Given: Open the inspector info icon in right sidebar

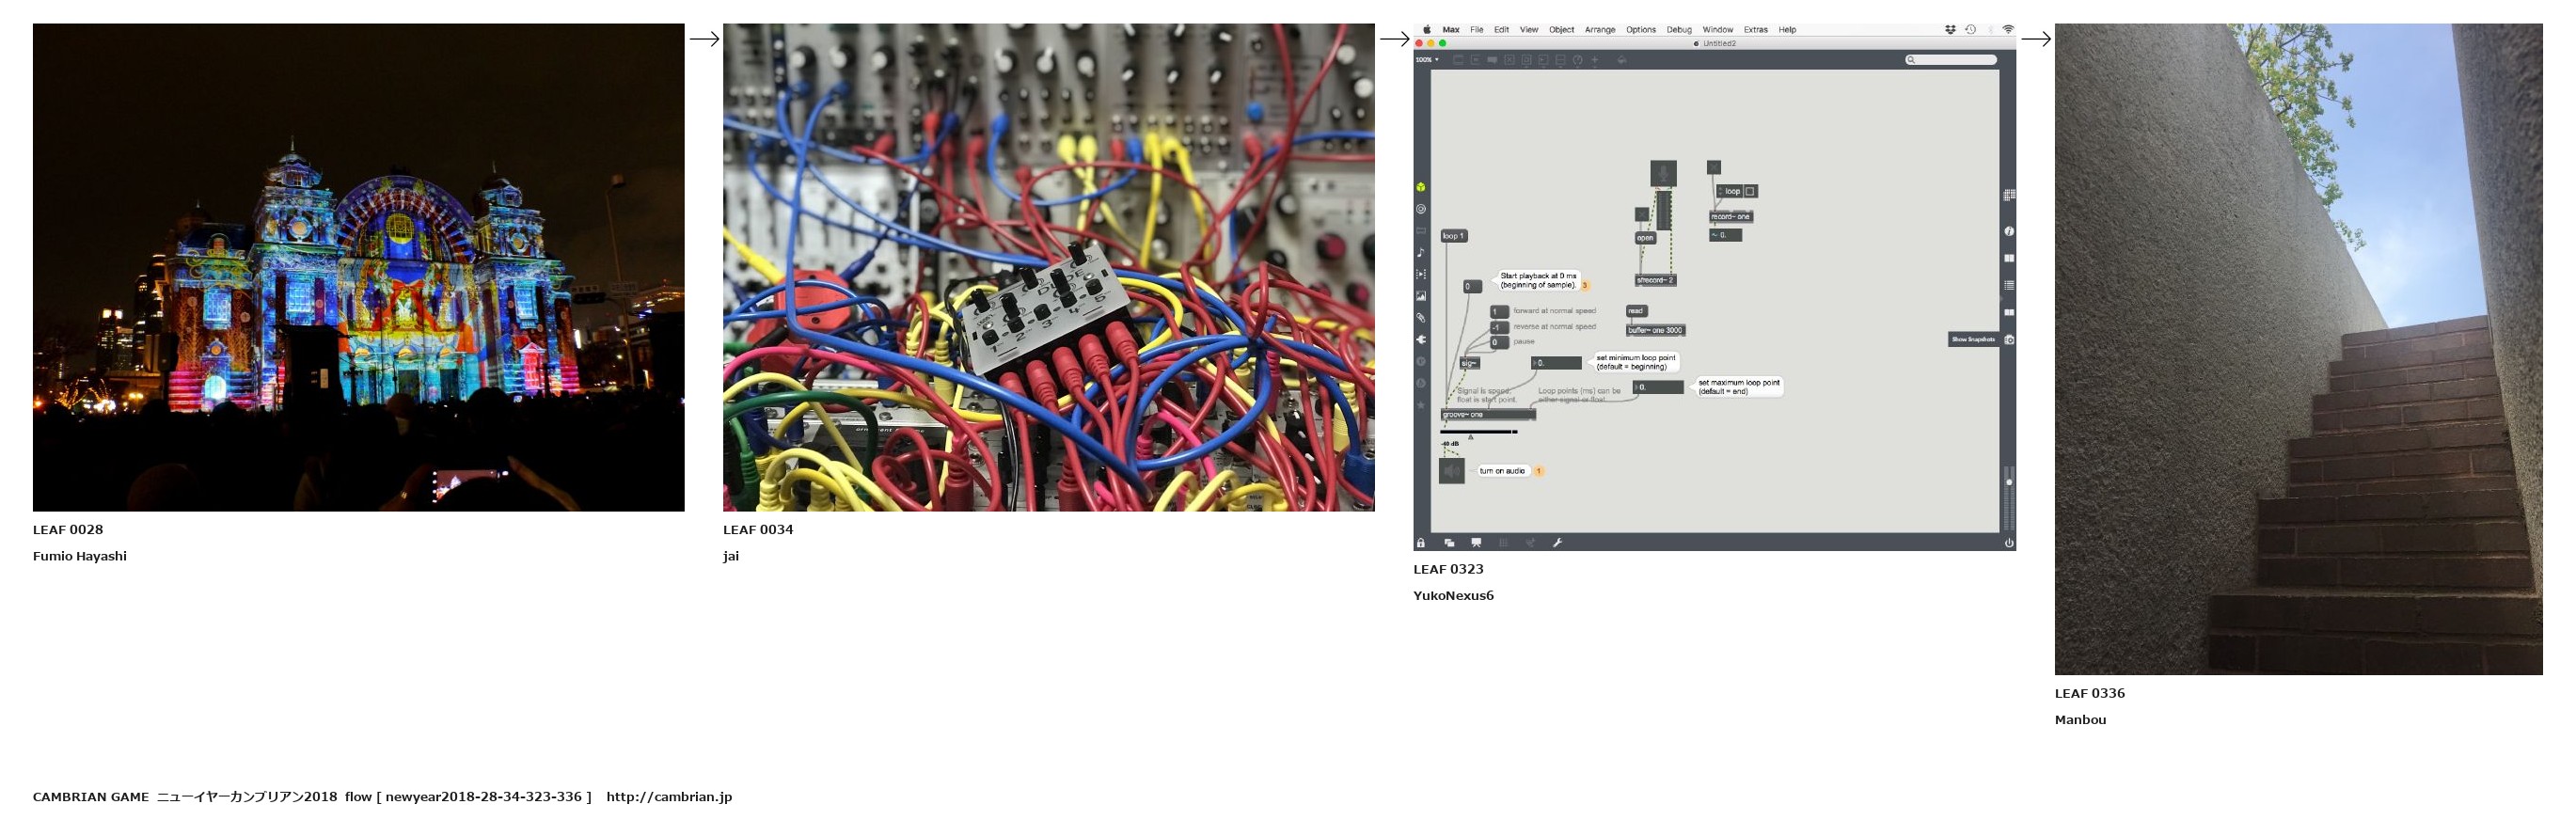Looking at the screenshot, I should pyautogui.click(x=2008, y=231).
